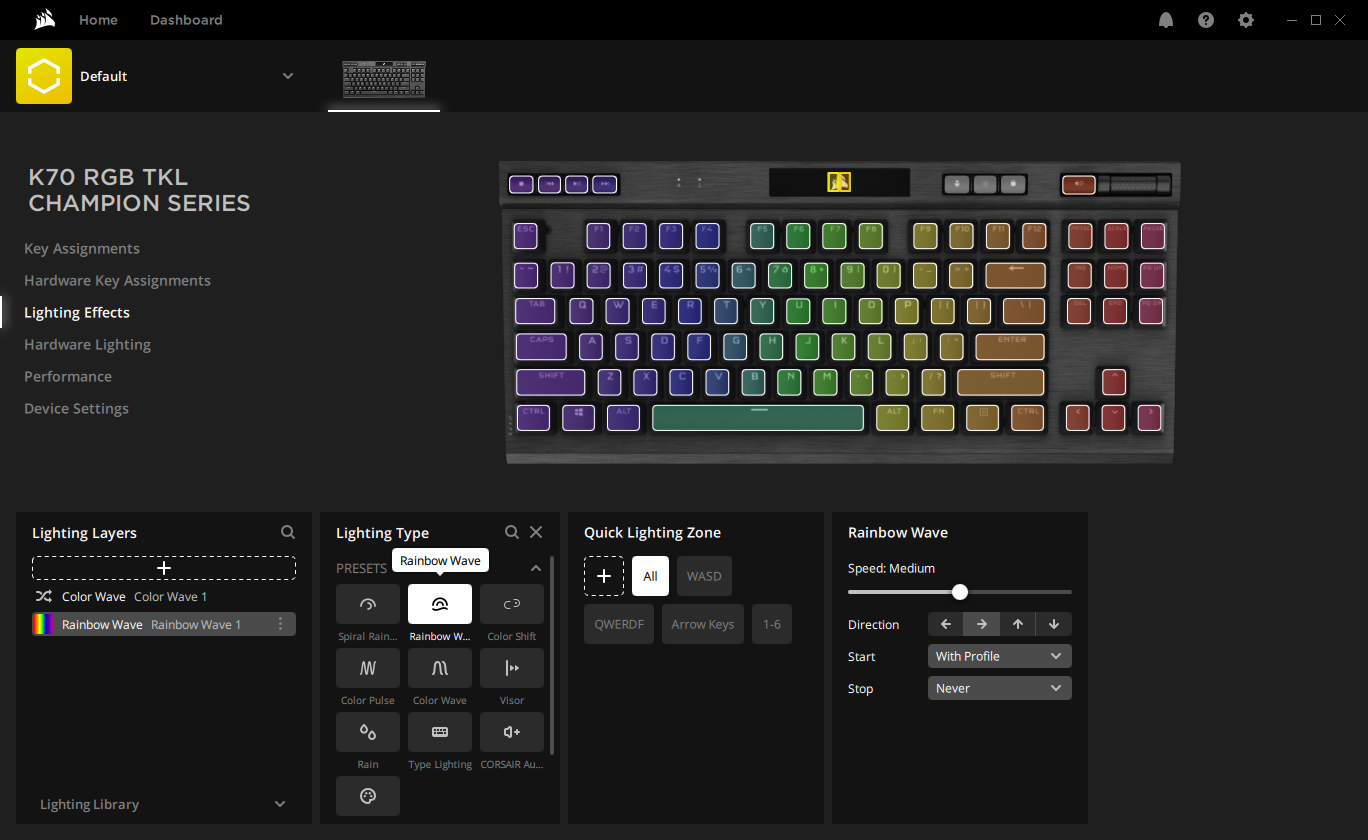Open Performance section
Screen dimensions: 1368x840
click(68, 376)
